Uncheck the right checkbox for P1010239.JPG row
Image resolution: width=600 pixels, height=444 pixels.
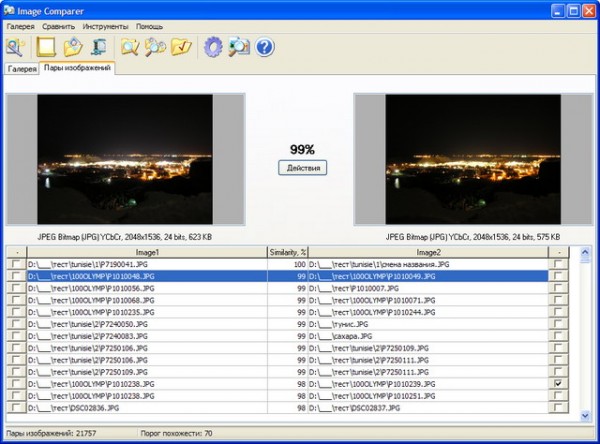coord(557,384)
